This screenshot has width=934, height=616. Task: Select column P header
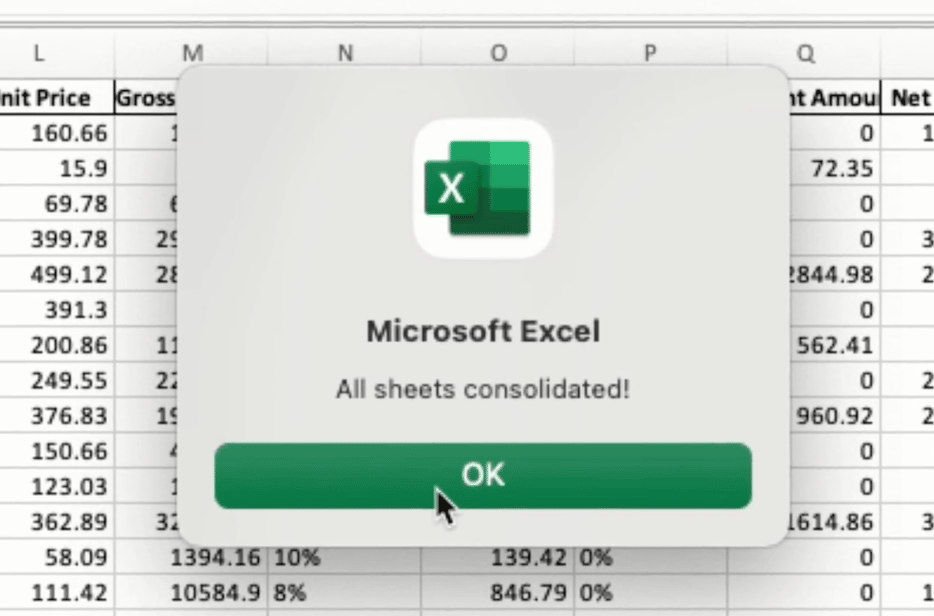coord(650,53)
